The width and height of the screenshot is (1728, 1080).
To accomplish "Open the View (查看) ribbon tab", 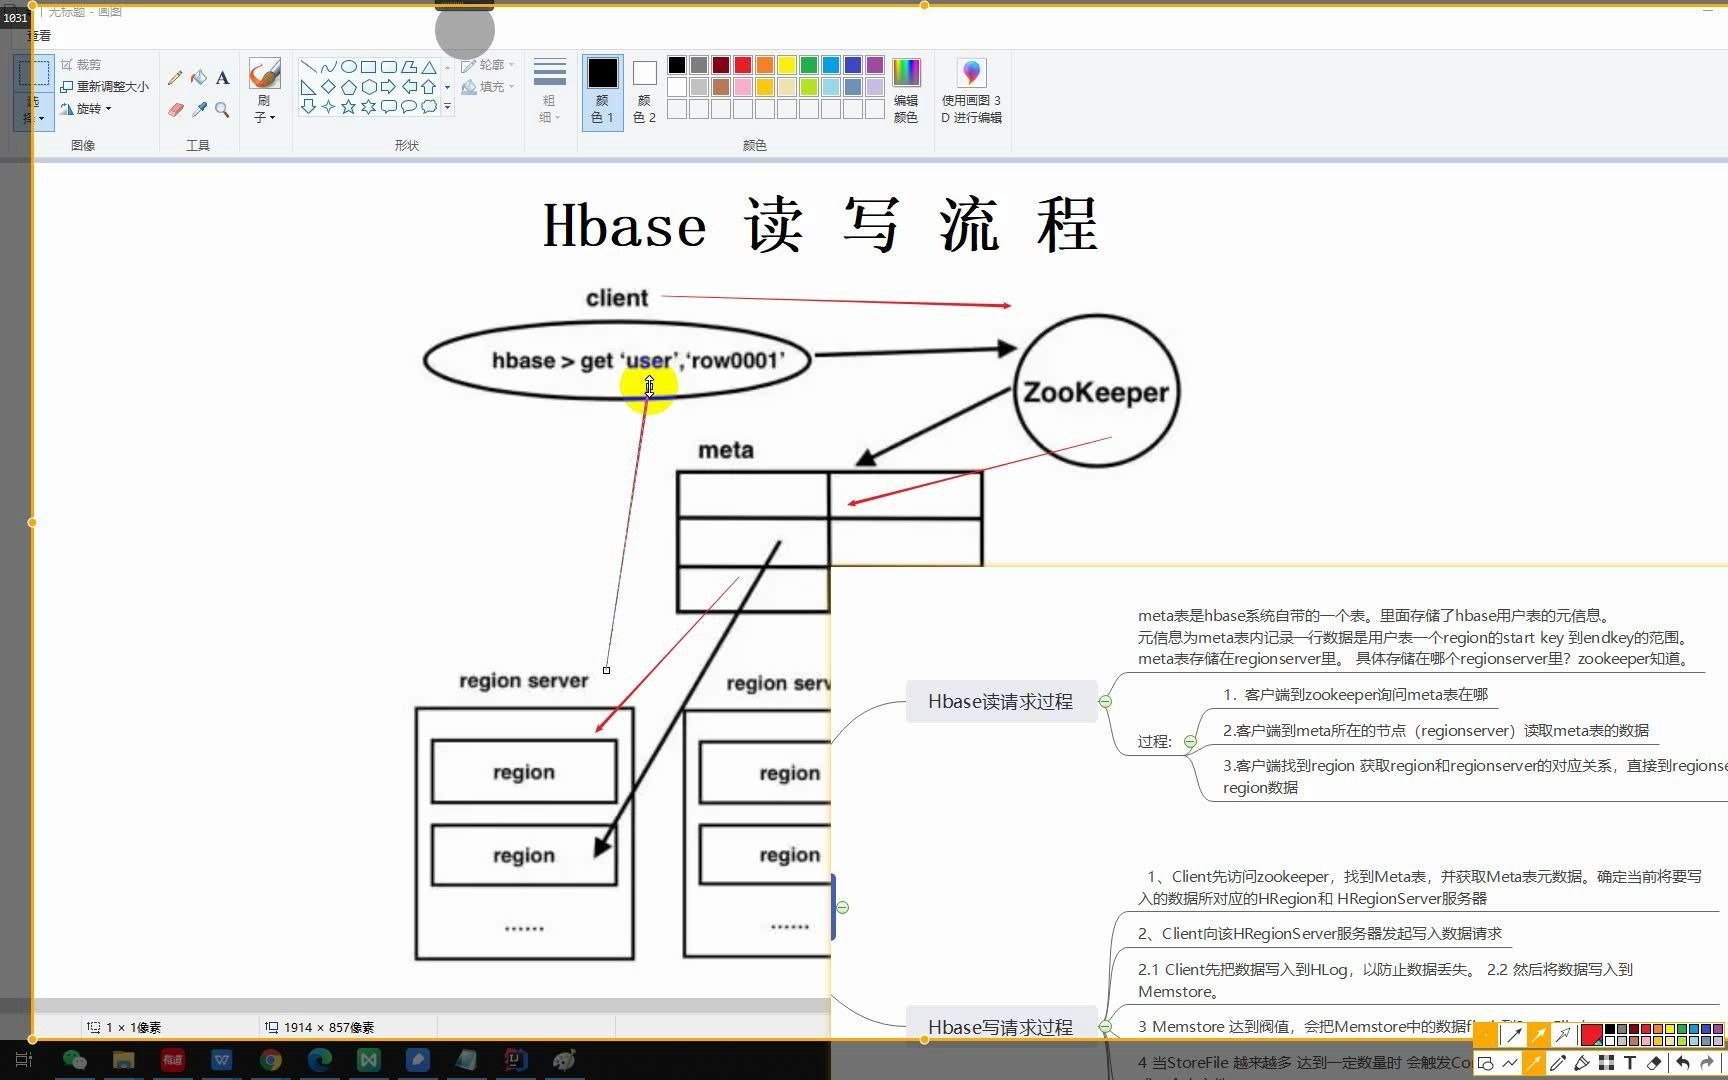I will pos(39,35).
